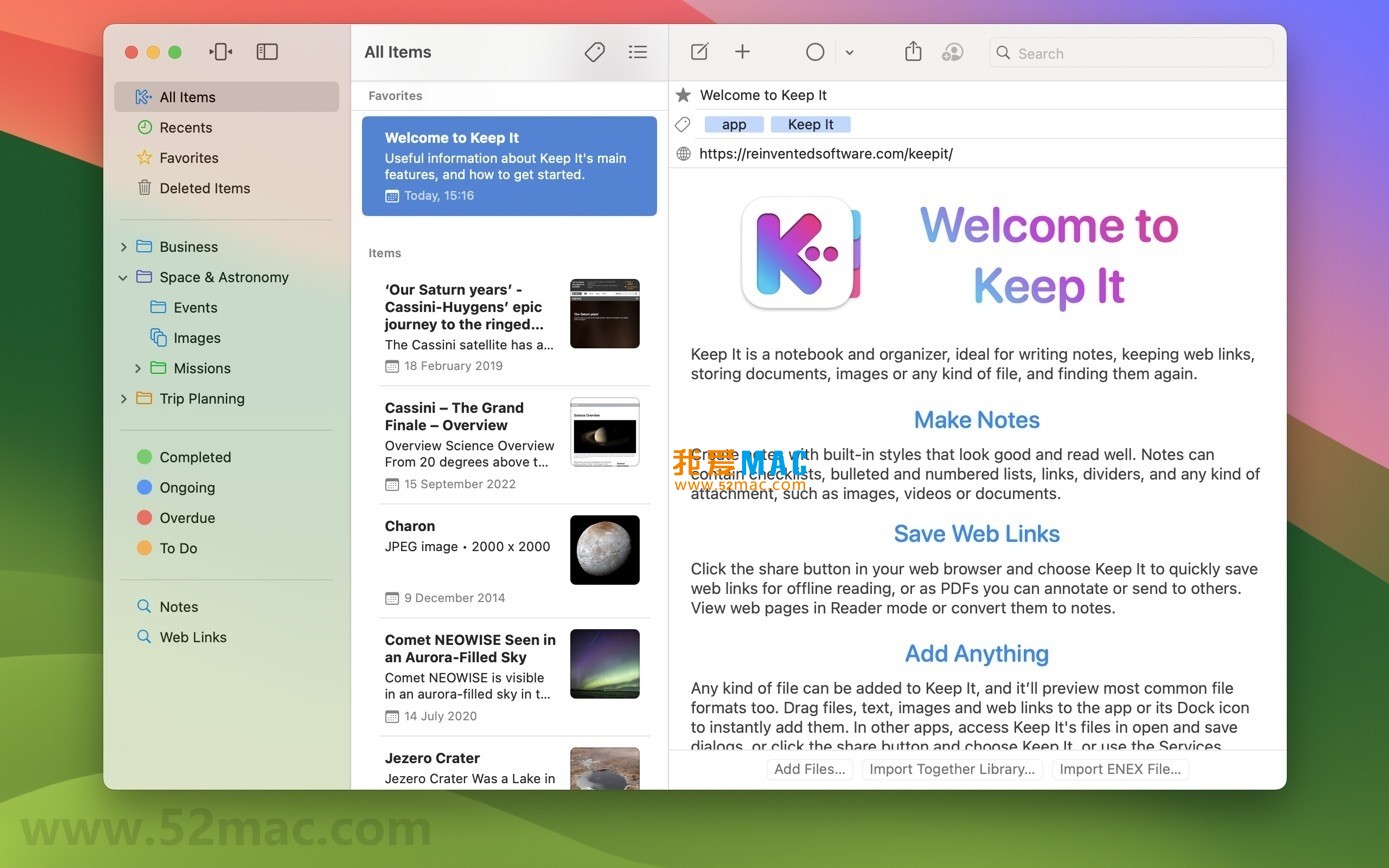
Task: Open the status dropdown chevron in the toolbar
Action: (849, 51)
